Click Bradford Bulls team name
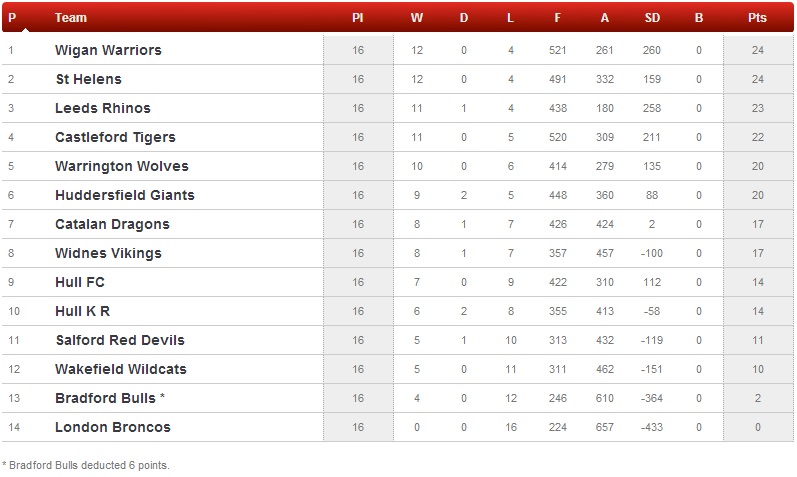This screenshot has width=797, height=477. coord(105,398)
